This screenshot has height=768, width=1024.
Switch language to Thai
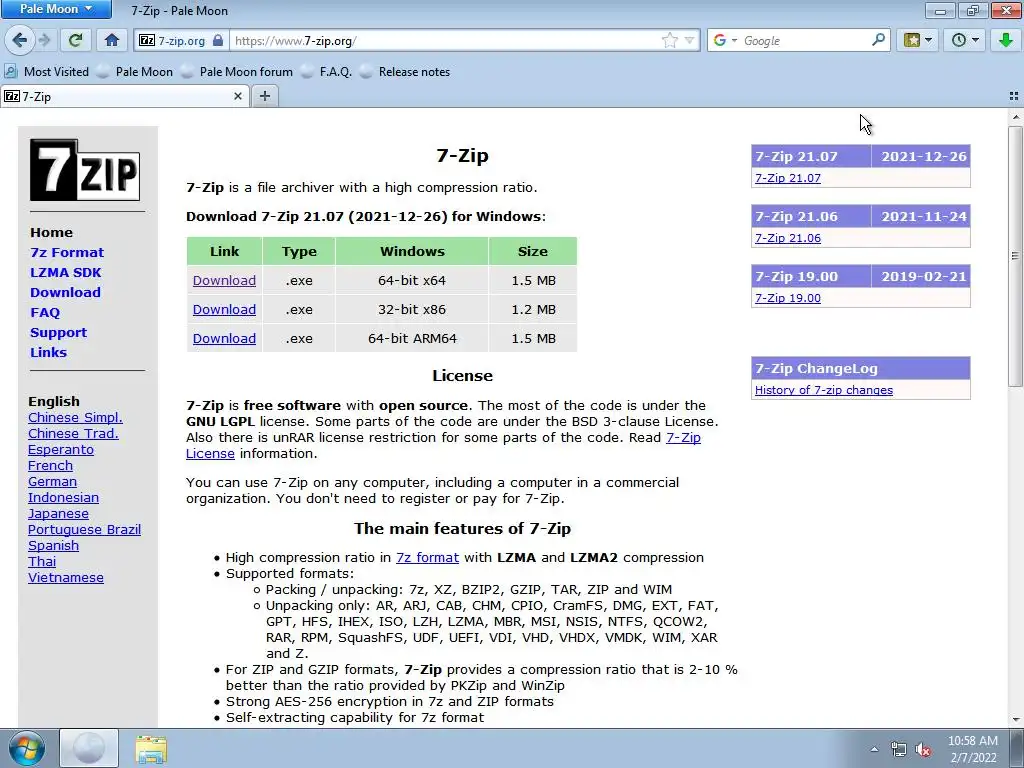42,562
